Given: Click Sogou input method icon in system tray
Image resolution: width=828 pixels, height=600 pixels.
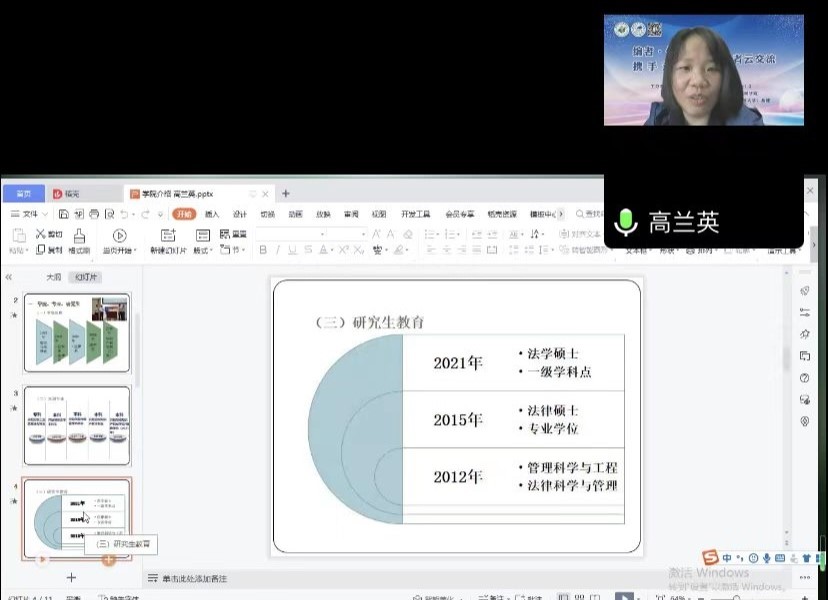Looking at the screenshot, I should click(x=709, y=558).
